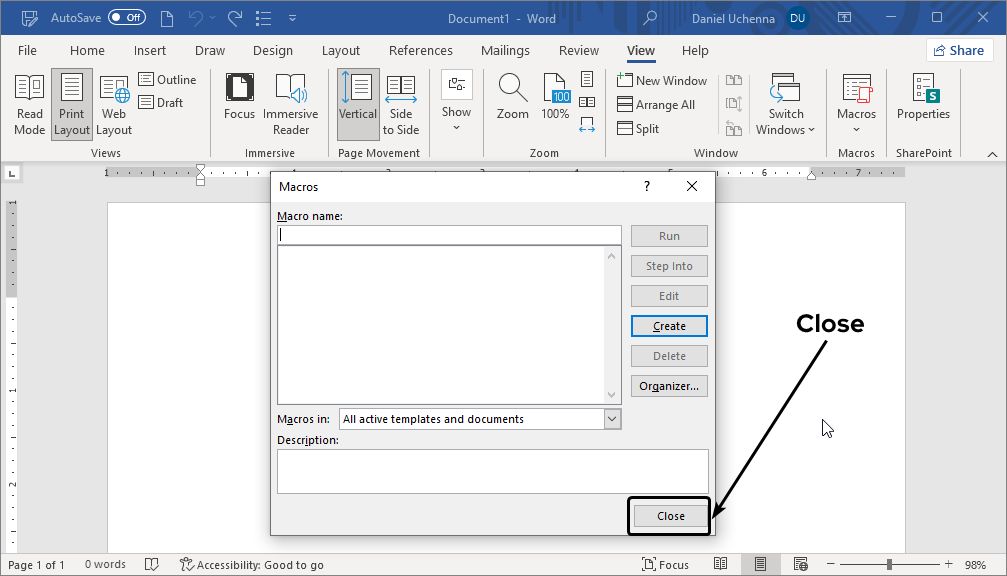Open the Show group options
The width and height of the screenshot is (1007, 576).
click(x=456, y=103)
